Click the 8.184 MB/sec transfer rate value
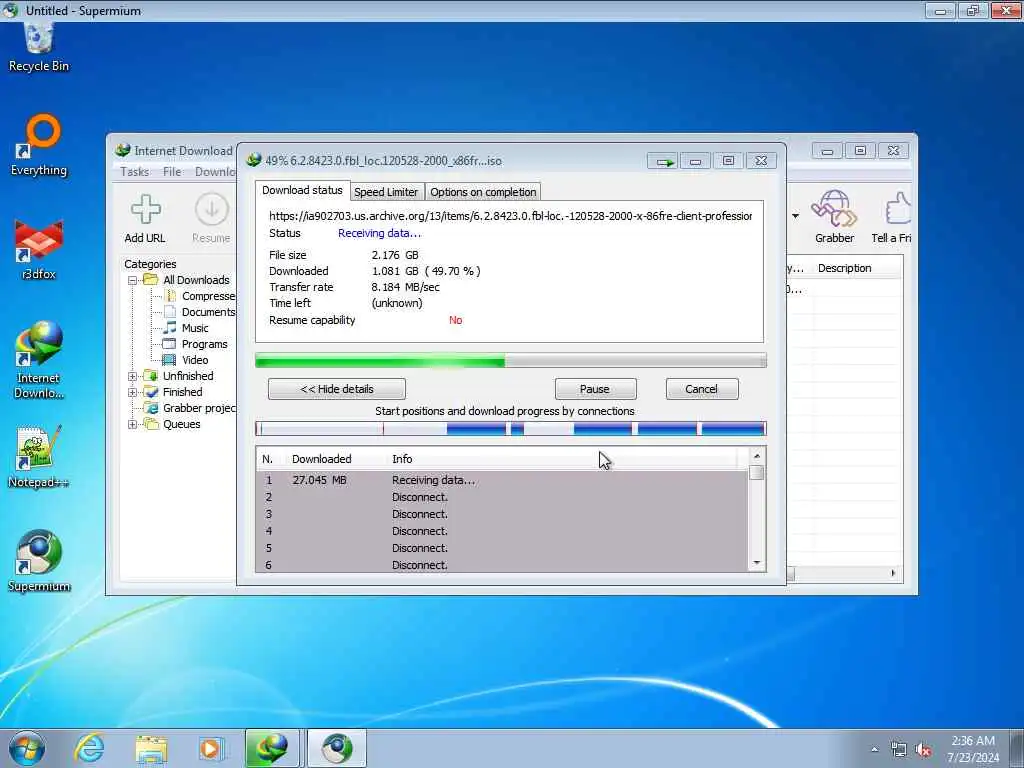 tap(406, 287)
